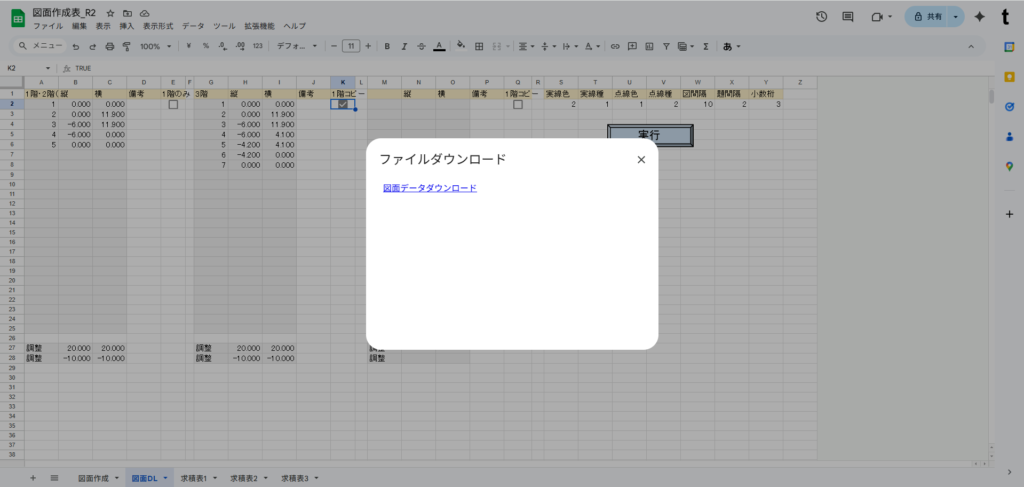Click the insert link icon

click(615, 46)
